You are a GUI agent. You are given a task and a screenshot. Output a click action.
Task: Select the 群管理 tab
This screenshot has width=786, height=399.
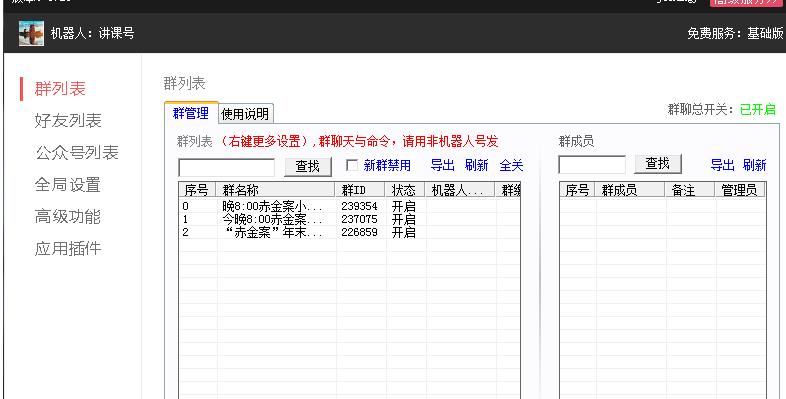tap(190, 113)
